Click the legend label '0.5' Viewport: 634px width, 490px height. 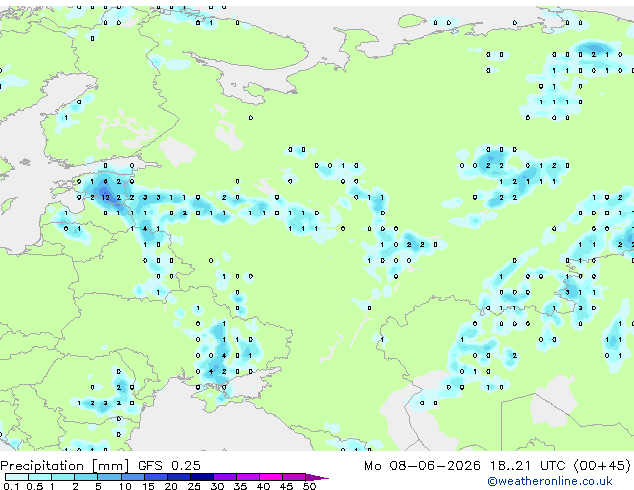pyautogui.click(x=35, y=486)
